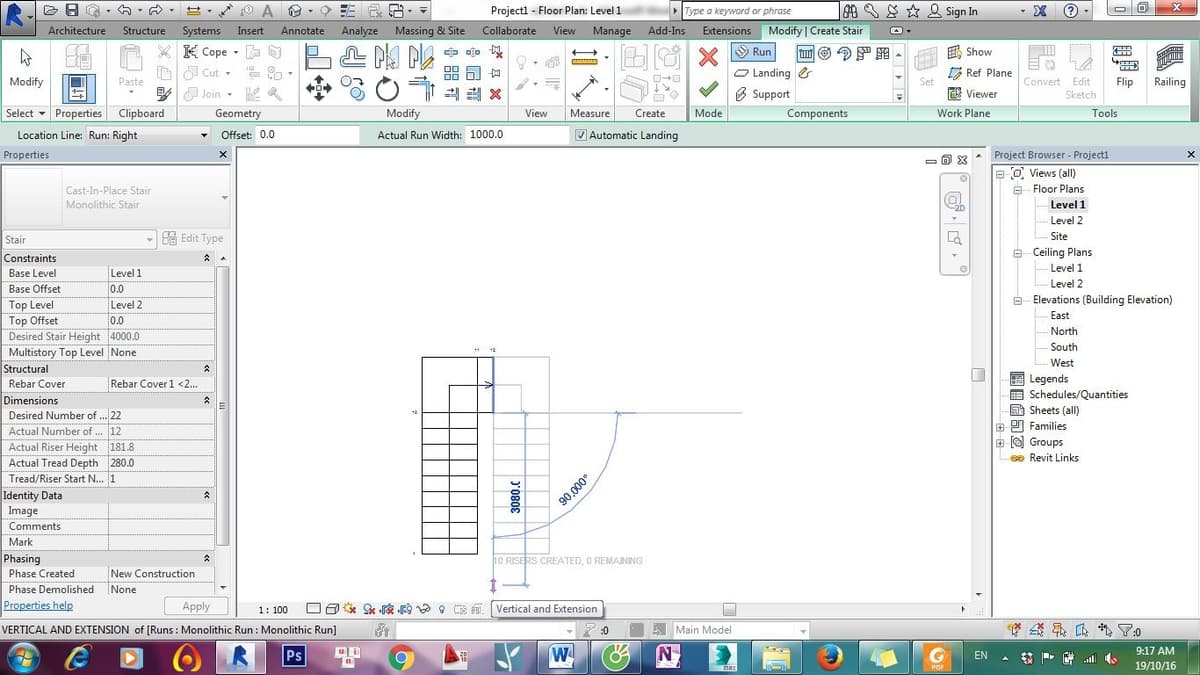Click Sign In

tap(953, 11)
